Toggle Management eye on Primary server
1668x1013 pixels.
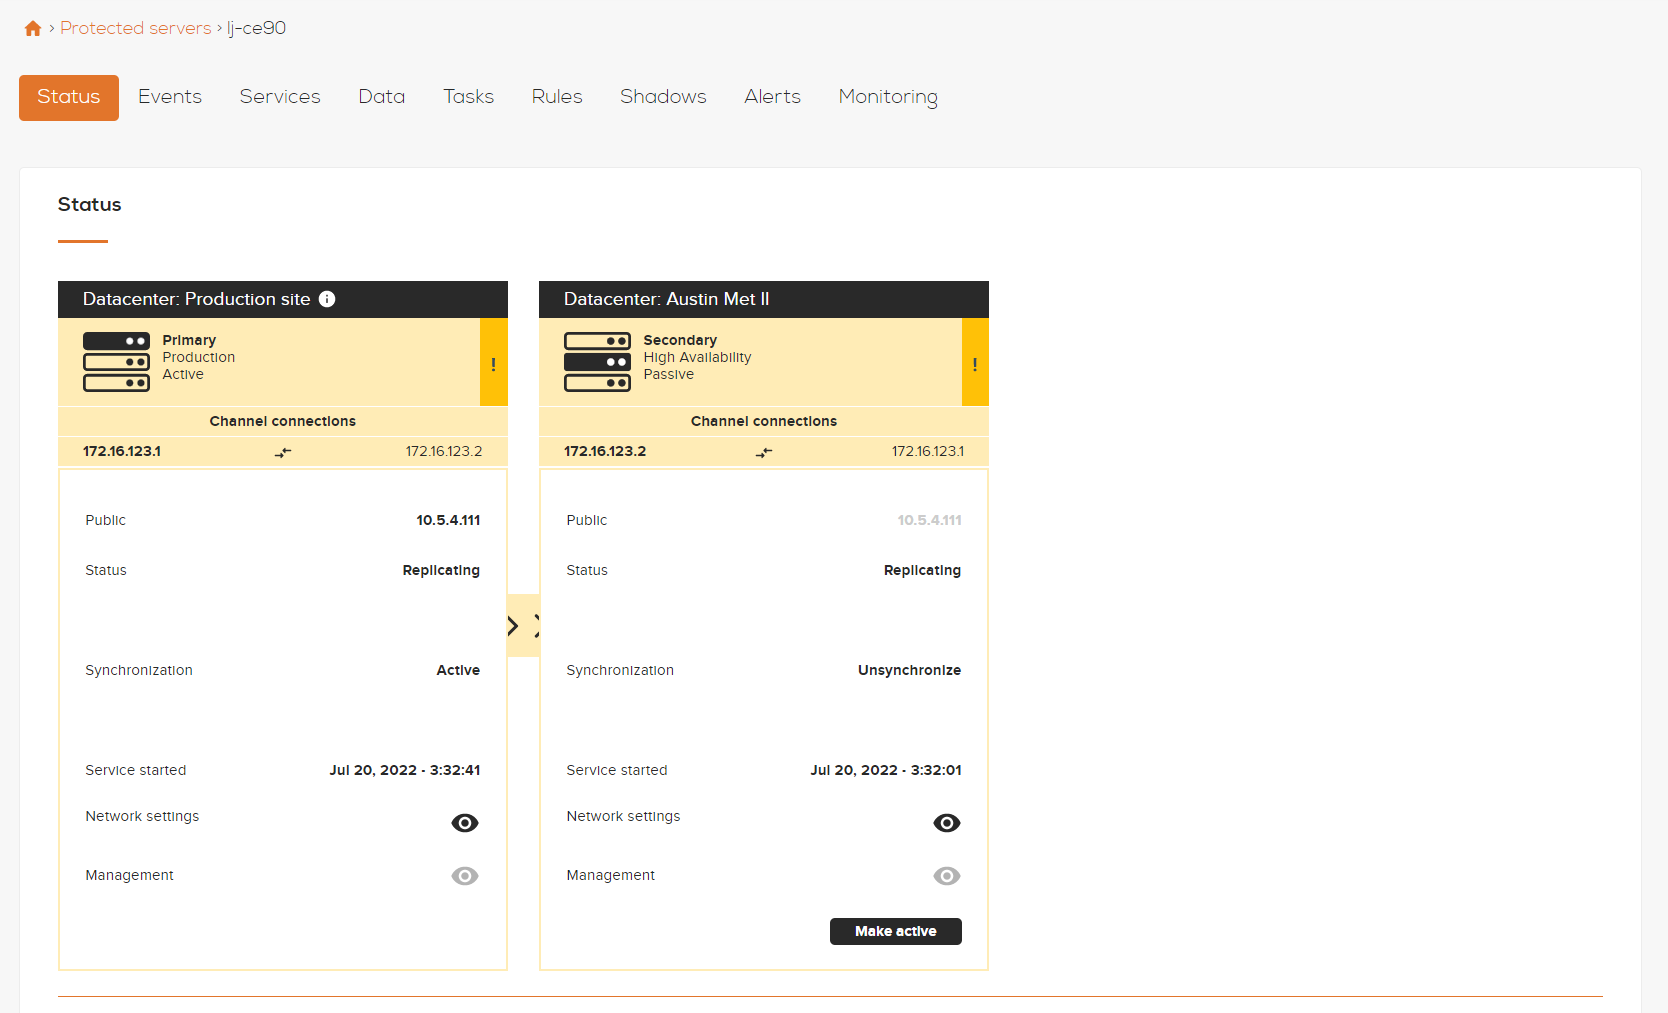coord(465,876)
